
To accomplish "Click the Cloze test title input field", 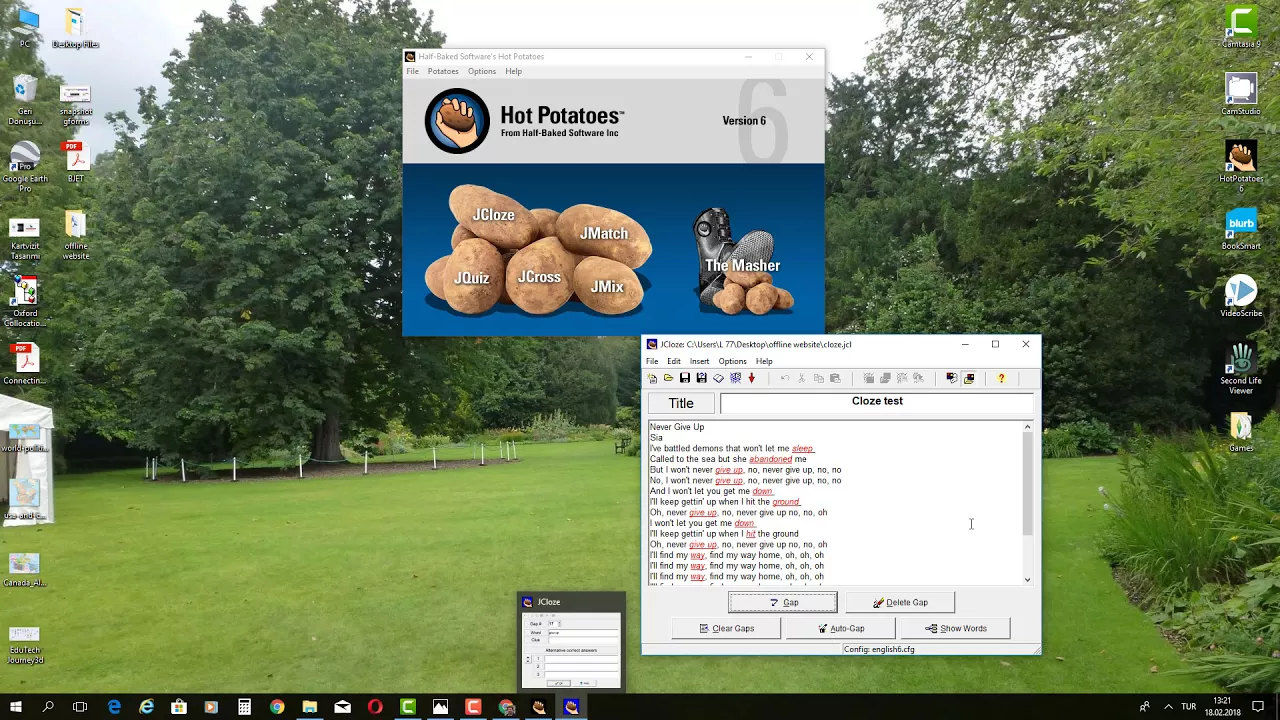I will 877,402.
